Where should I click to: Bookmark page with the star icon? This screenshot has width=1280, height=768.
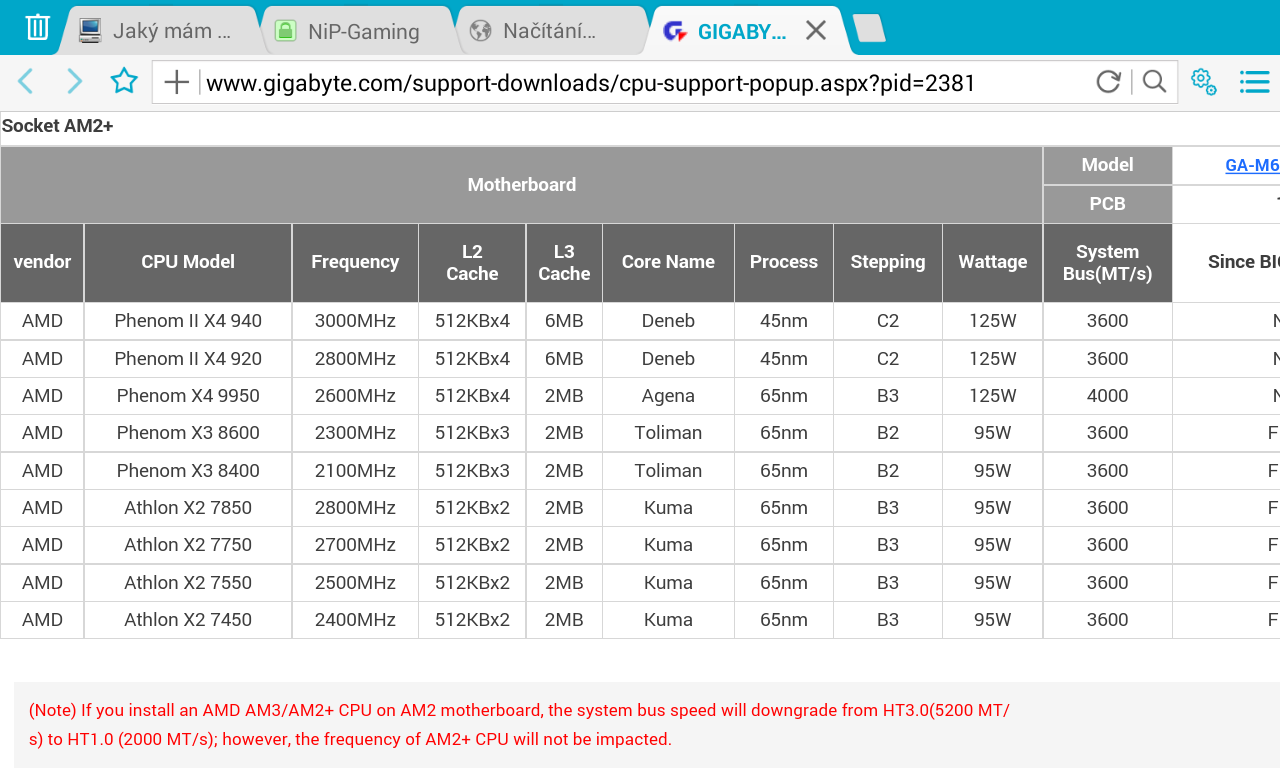[x=124, y=81]
